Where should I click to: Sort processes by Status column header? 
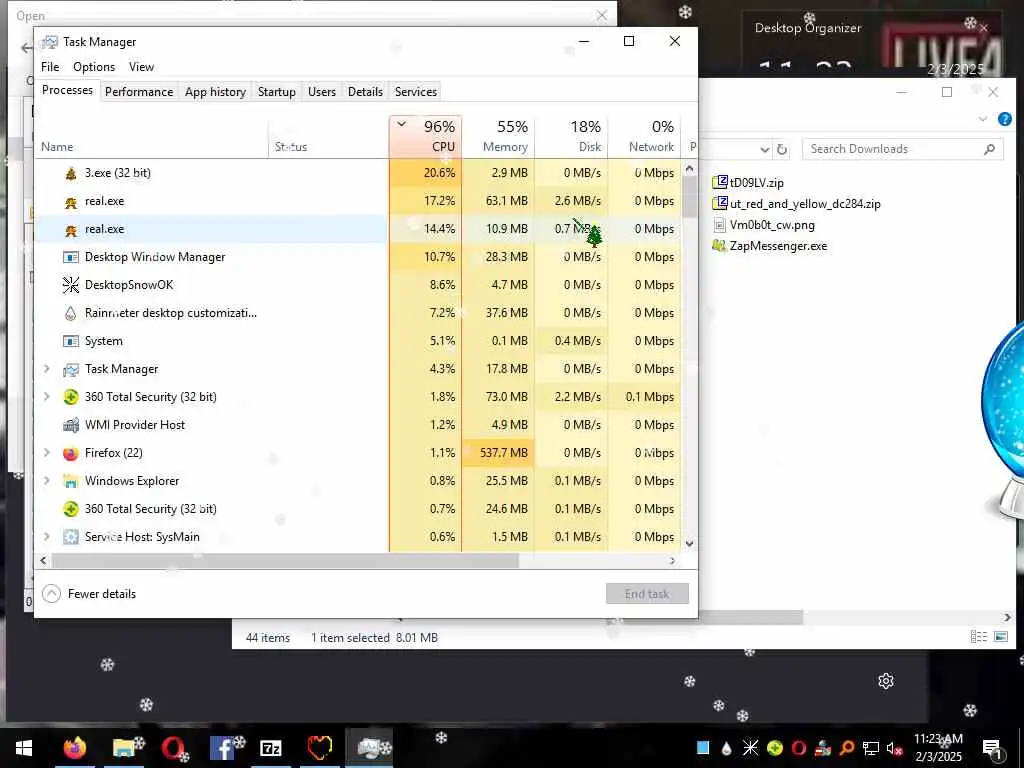pyautogui.click(x=328, y=136)
